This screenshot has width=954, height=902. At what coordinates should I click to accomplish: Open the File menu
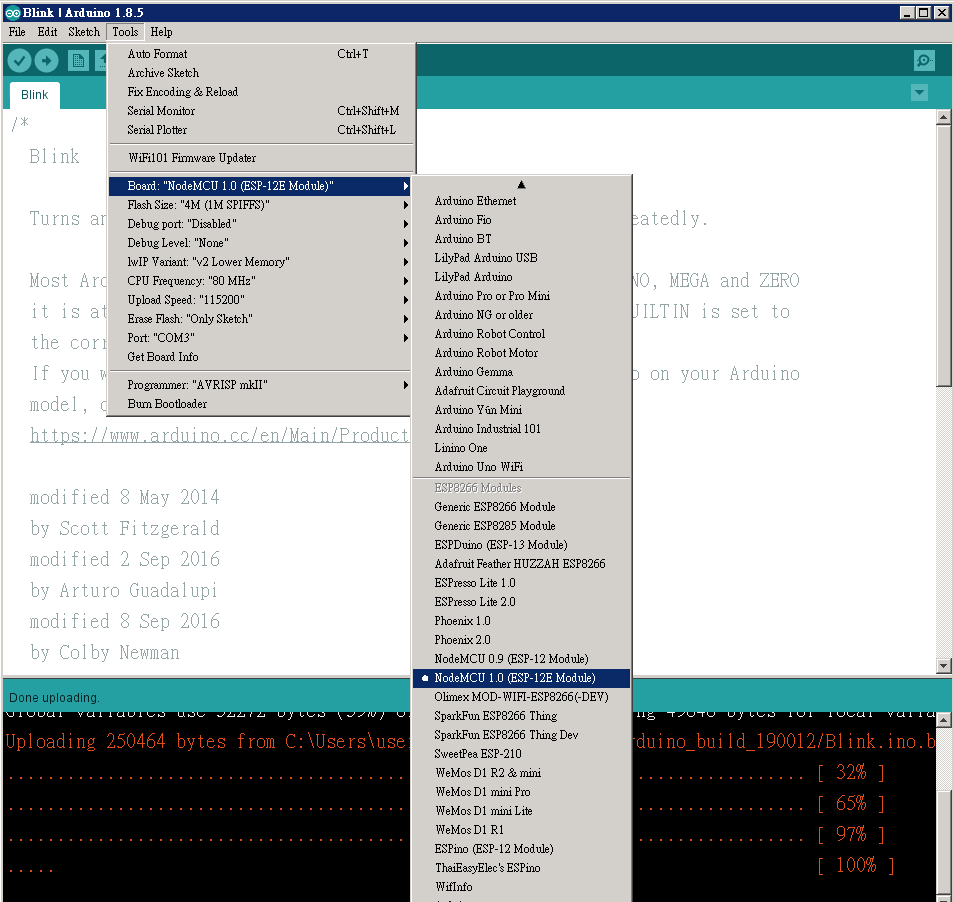[x=17, y=32]
